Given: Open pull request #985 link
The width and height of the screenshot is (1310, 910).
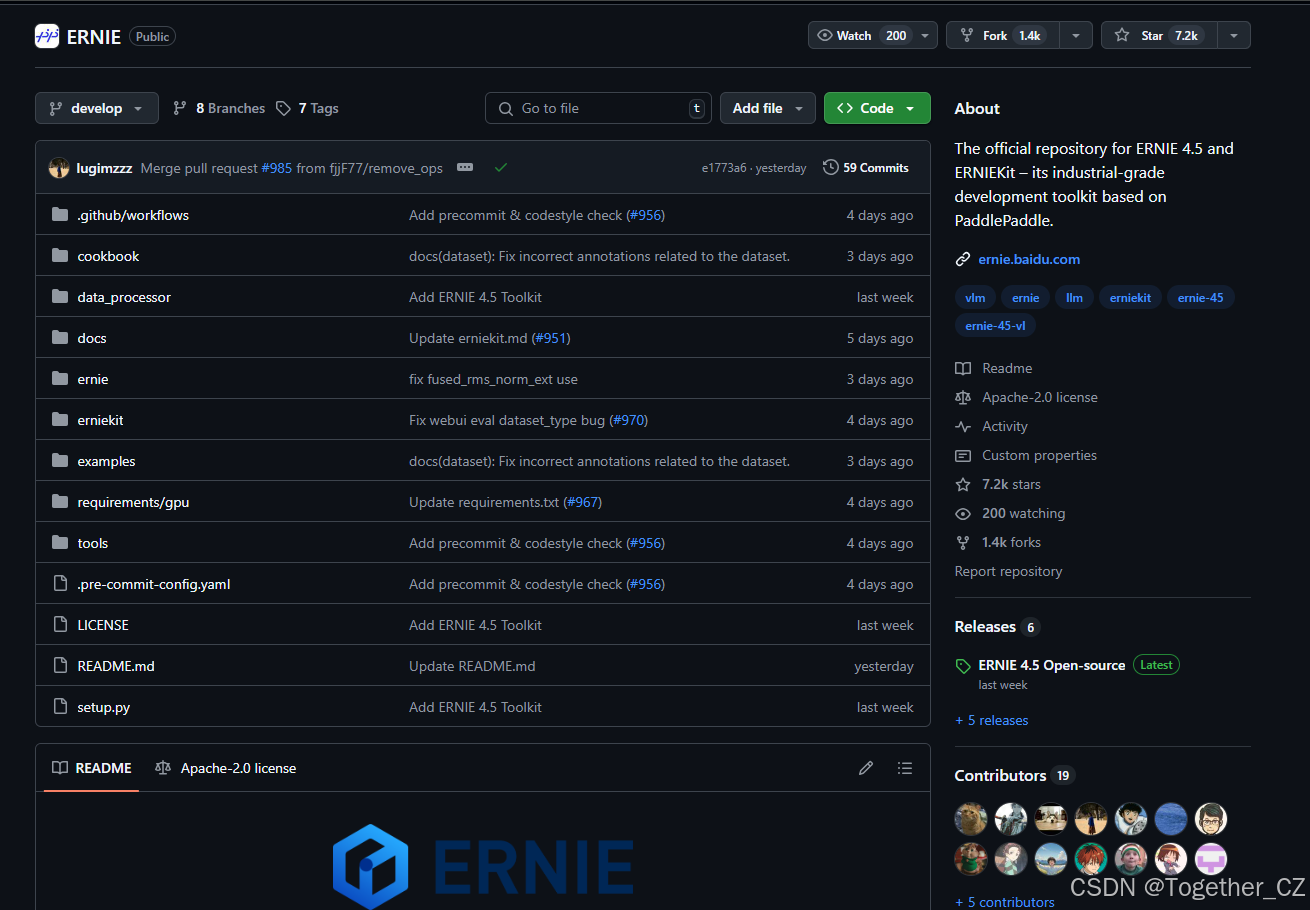Looking at the screenshot, I should point(277,168).
